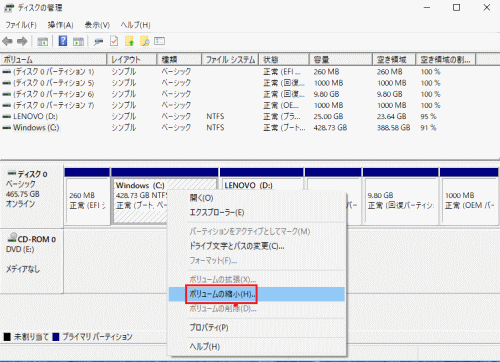This screenshot has height=362, width=500.
Task: Click the LENOVO (D:) volume row icon
Action: pos(7,117)
